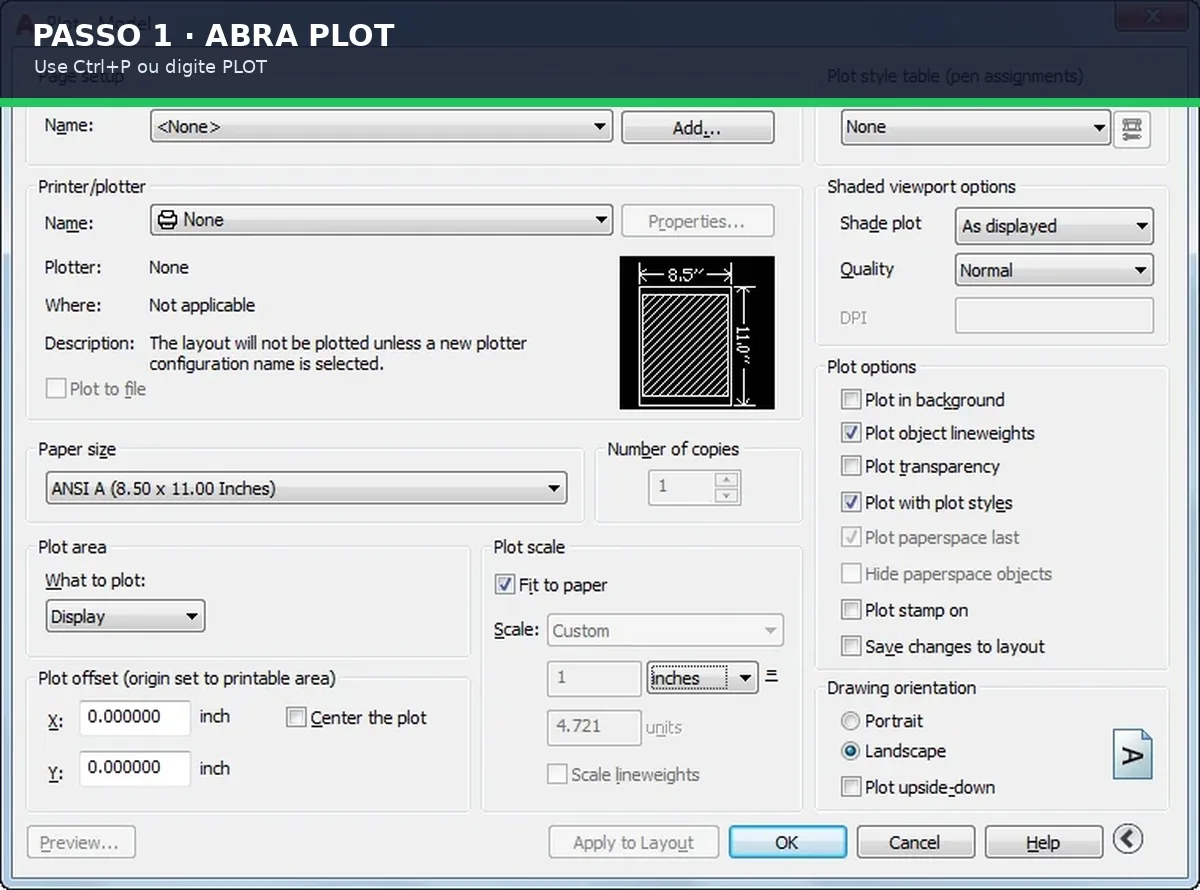
Task: Open Help for the Plot dialog
Action: pos(1043,842)
